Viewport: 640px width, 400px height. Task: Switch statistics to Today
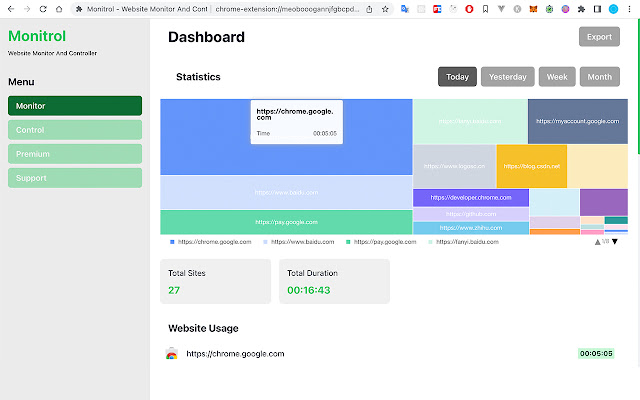[457, 77]
